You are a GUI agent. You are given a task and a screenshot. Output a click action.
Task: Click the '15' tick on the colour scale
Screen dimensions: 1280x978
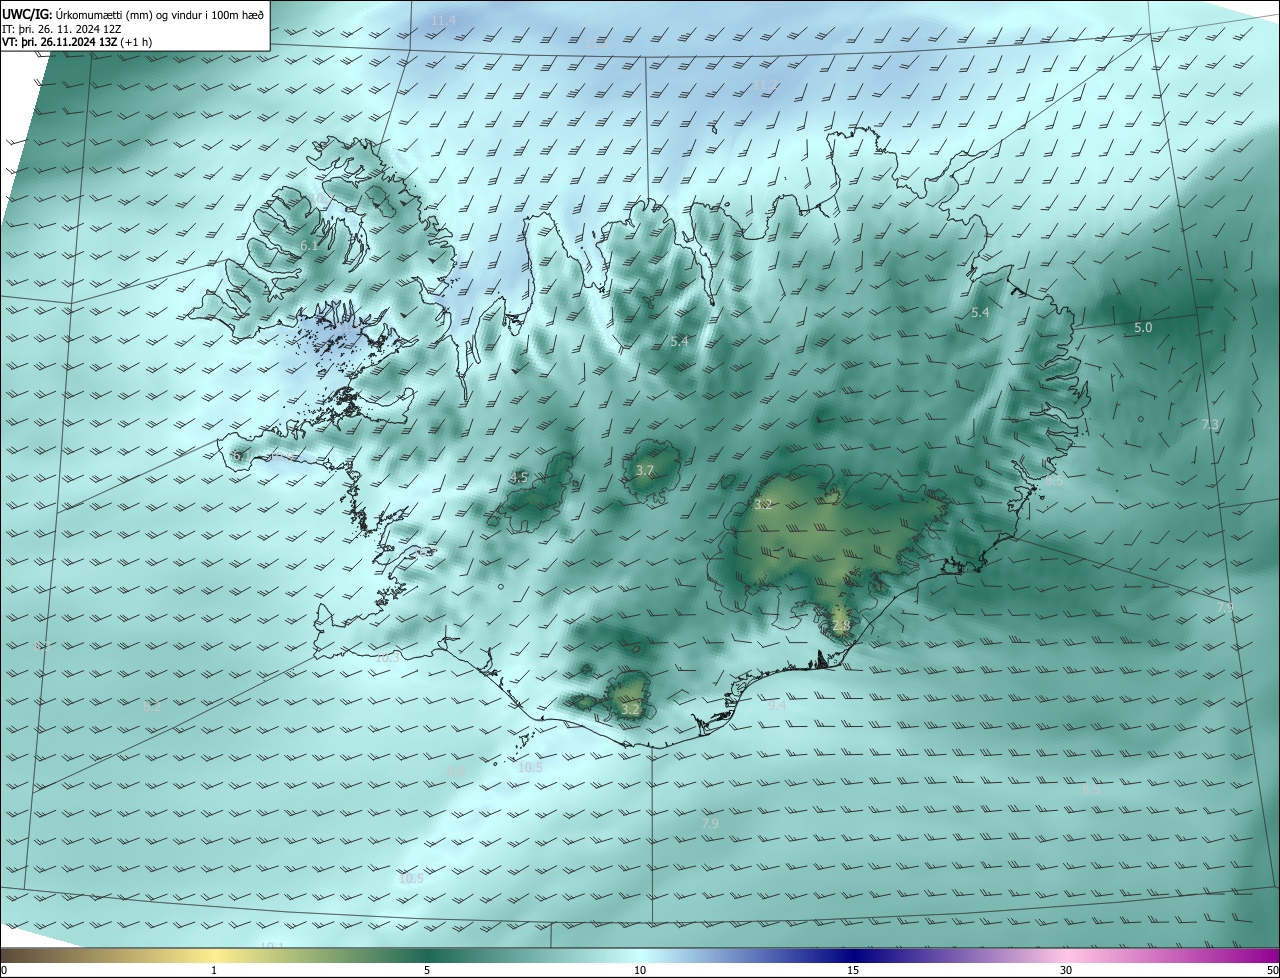coord(853,970)
